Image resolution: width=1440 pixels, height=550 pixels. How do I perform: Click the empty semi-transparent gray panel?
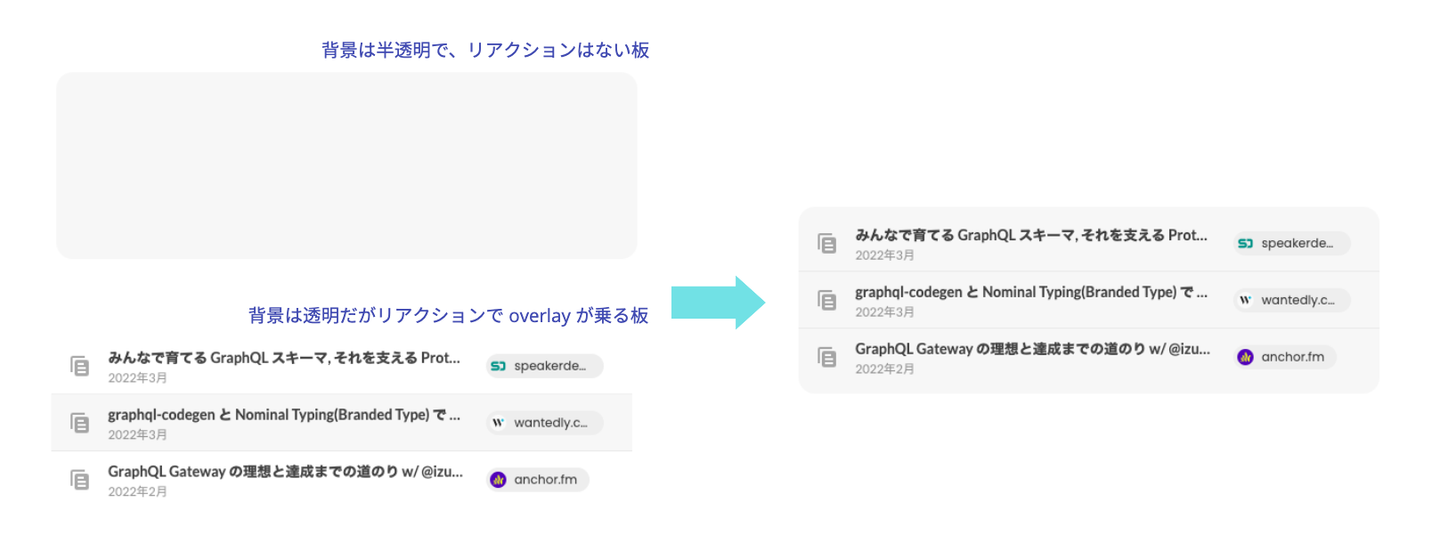[x=346, y=165]
